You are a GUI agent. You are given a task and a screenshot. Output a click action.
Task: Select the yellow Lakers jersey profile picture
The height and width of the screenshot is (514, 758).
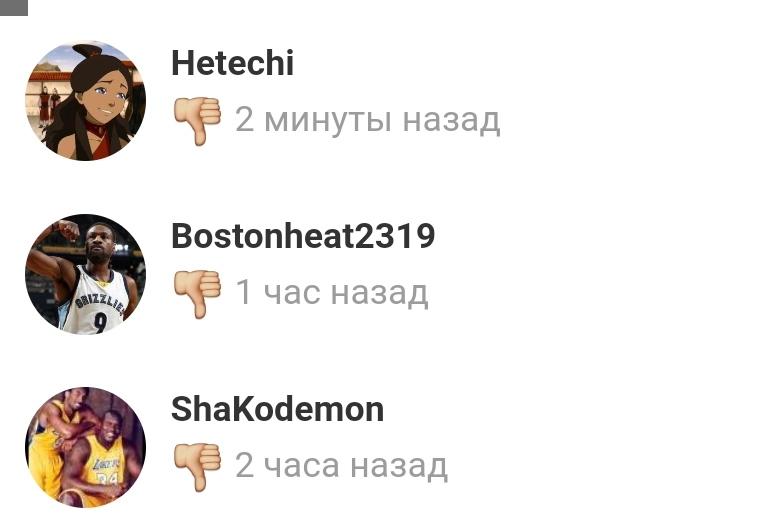pos(86,447)
